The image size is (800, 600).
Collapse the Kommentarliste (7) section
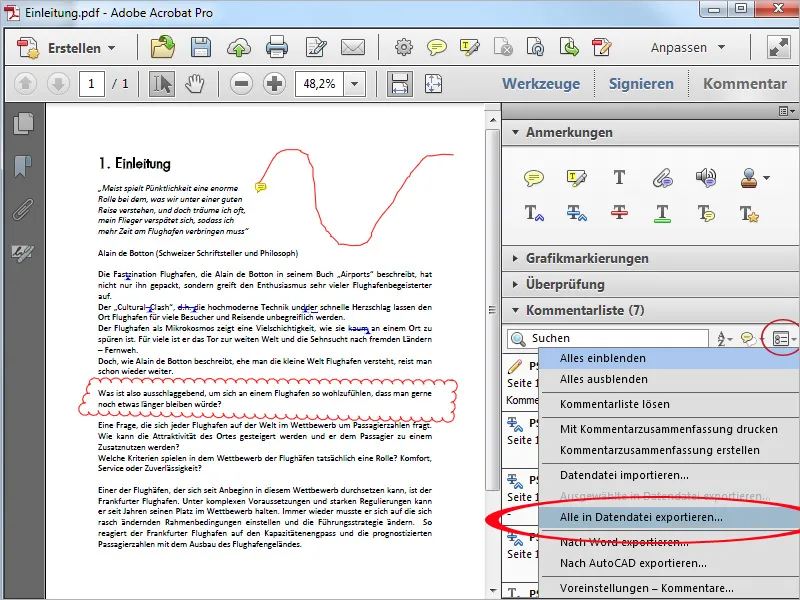coord(516,310)
